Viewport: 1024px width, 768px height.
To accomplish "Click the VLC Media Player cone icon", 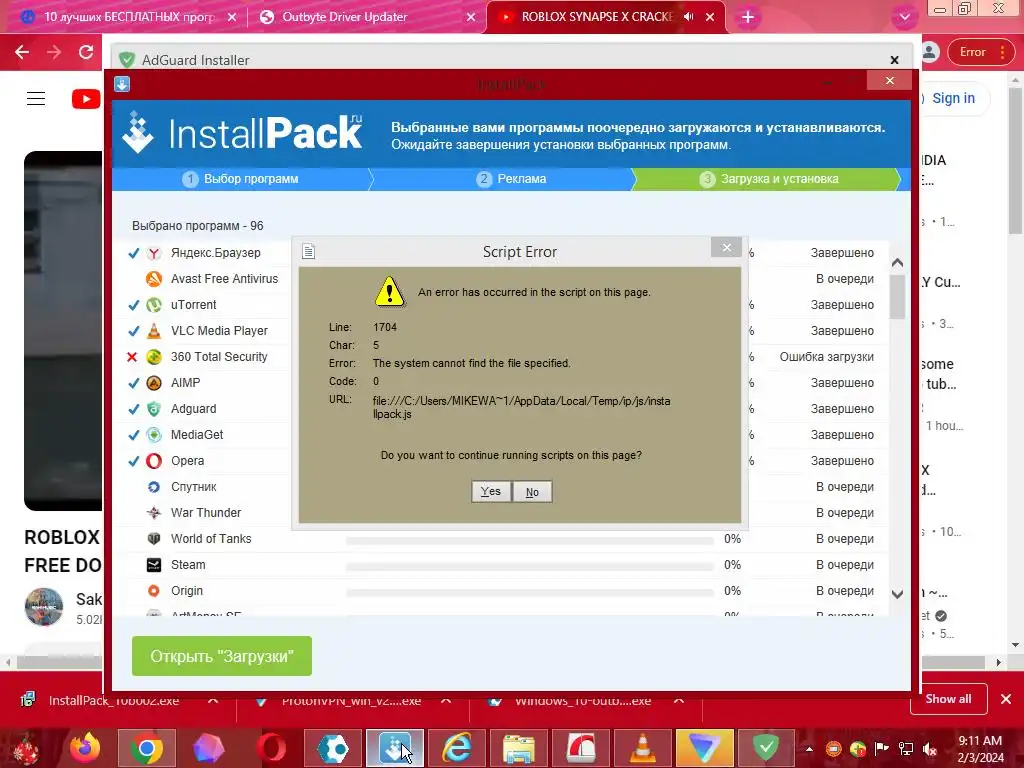I will pyautogui.click(x=153, y=331).
